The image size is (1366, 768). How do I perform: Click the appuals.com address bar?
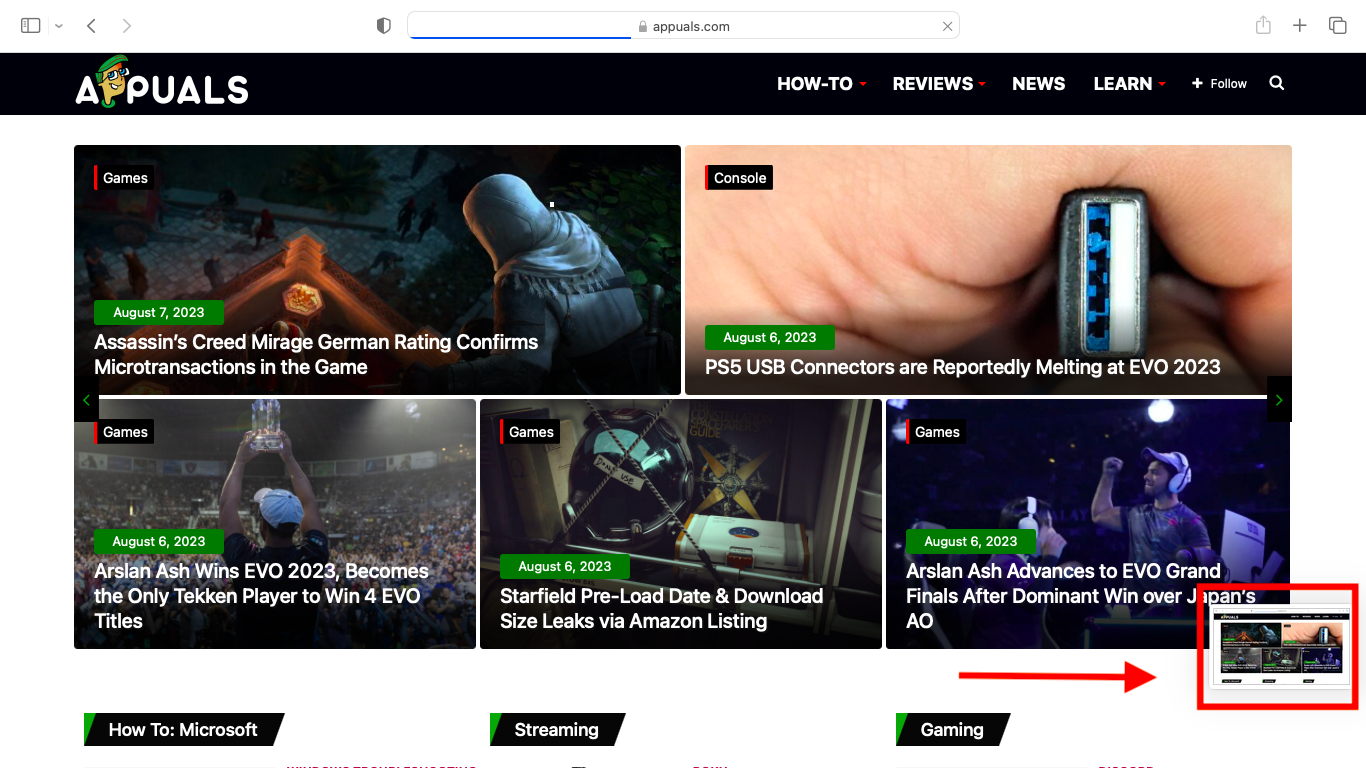point(683,26)
